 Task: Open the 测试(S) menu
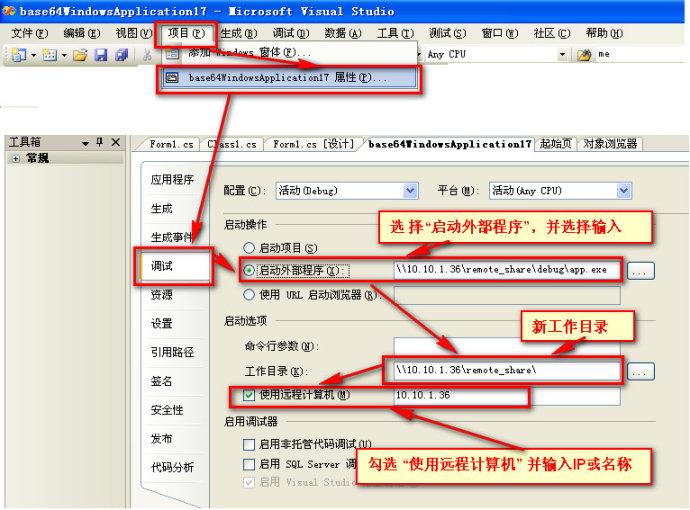point(448,33)
